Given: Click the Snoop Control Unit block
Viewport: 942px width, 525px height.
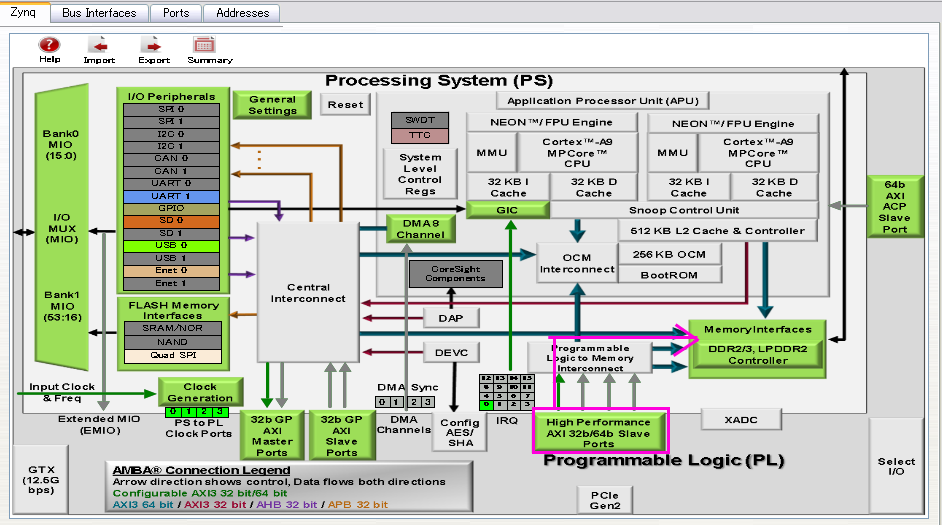Looking at the screenshot, I should 684,210.
